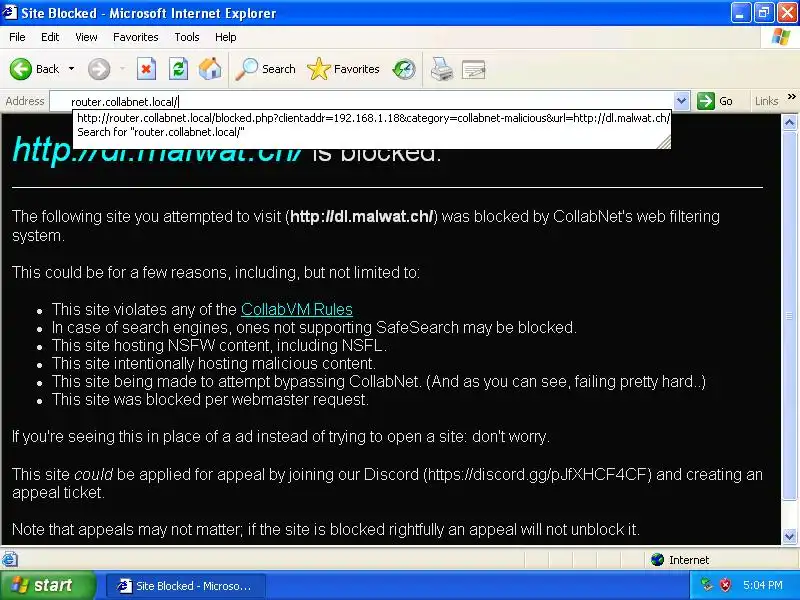
Task: Open the Help menu
Action: [x=226, y=37]
